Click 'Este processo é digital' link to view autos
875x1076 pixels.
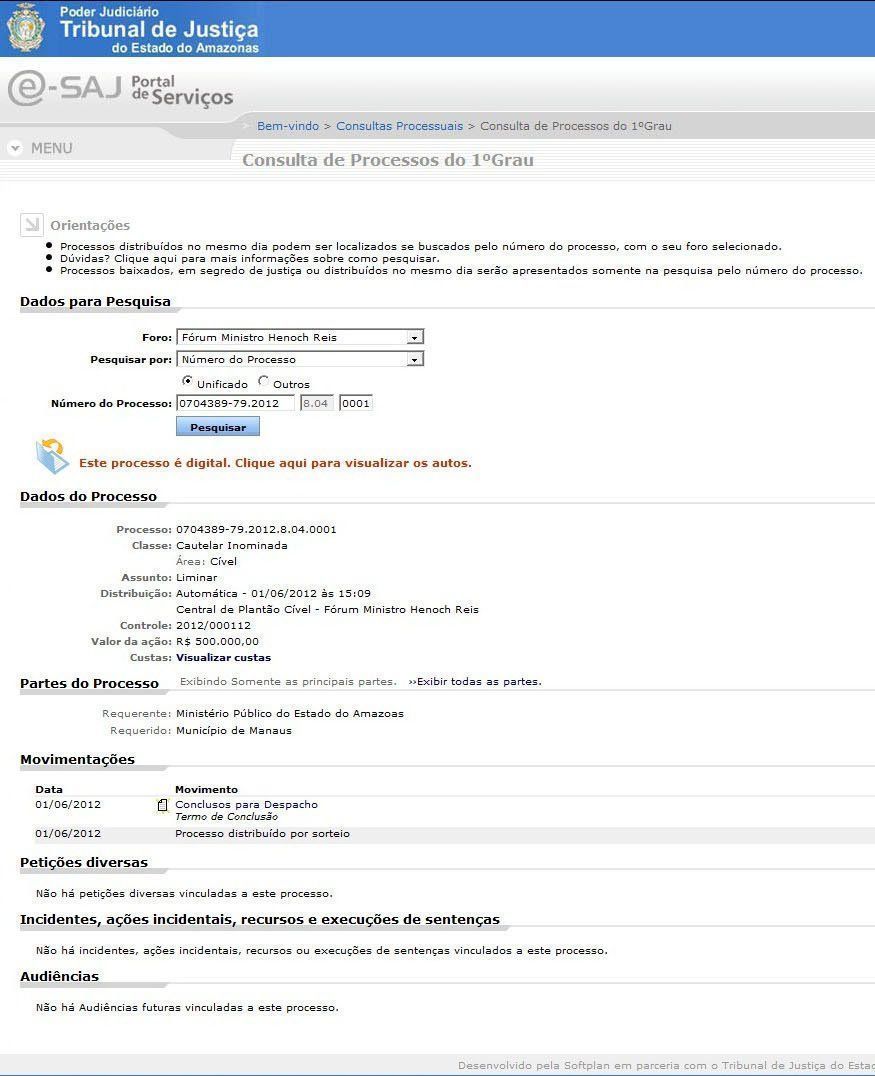(x=275, y=463)
